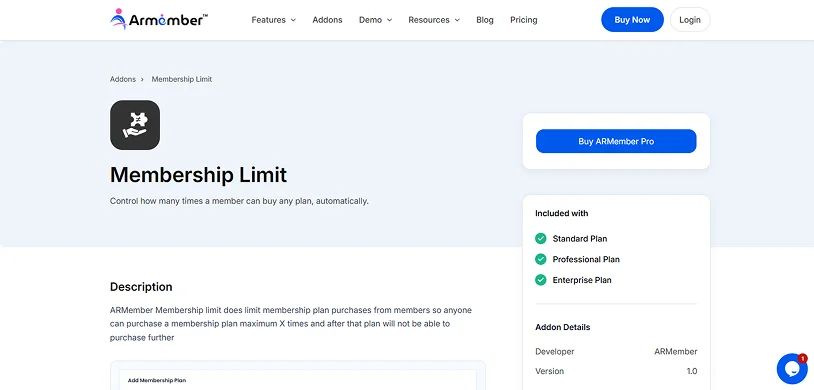Open the live chat bubble icon
The image size is (814, 390).
[x=792, y=369]
